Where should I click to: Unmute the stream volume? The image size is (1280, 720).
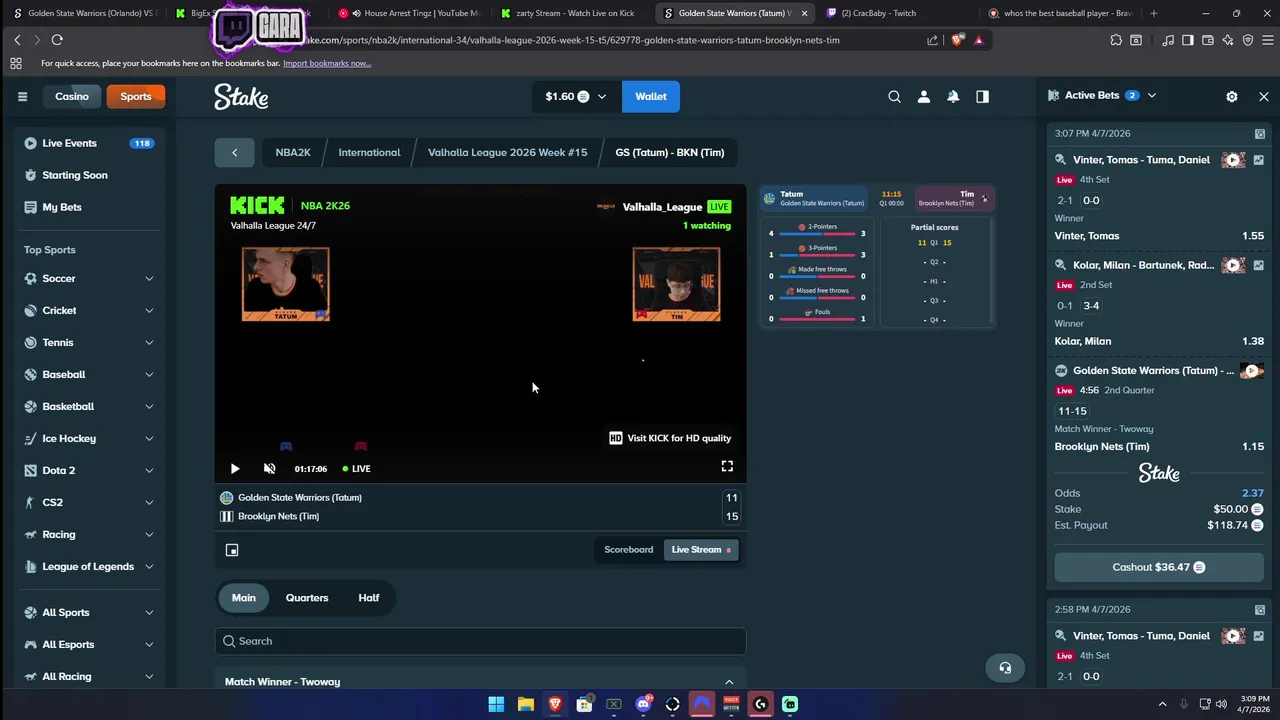coord(269,468)
